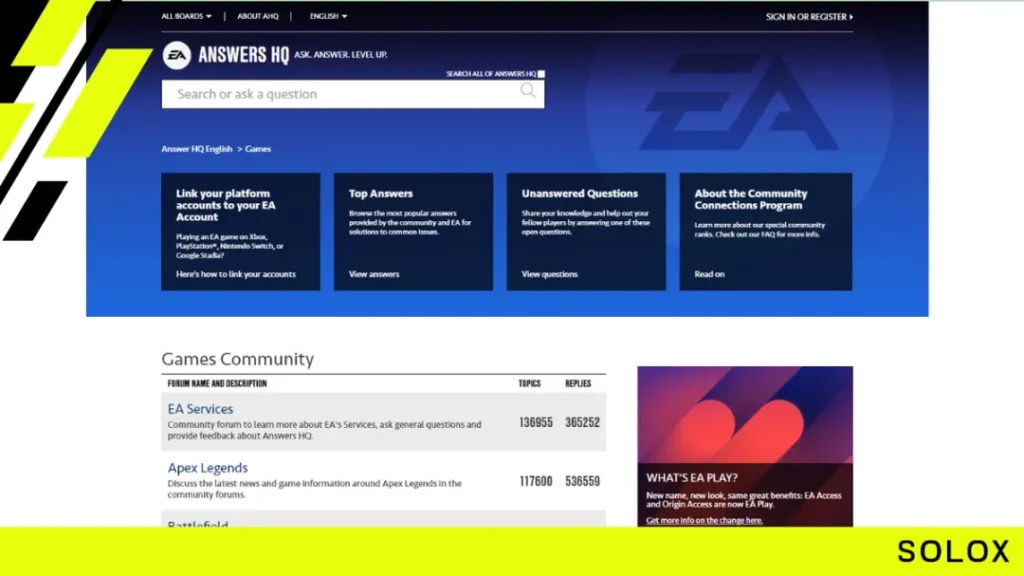1024x576 pixels.
Task: Click Read on in Community Connections card
Action: (x=709, y=274)
